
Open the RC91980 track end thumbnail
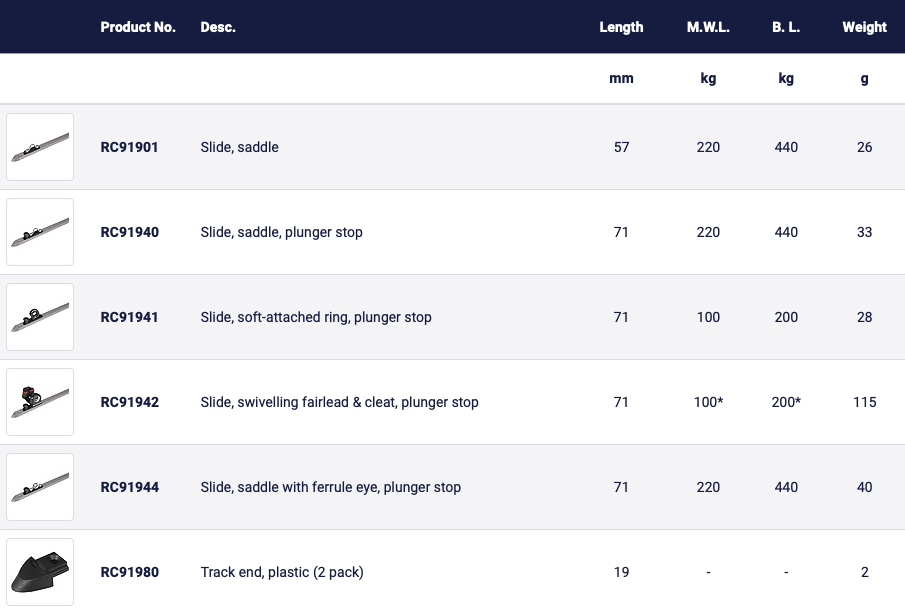(40, 572)
